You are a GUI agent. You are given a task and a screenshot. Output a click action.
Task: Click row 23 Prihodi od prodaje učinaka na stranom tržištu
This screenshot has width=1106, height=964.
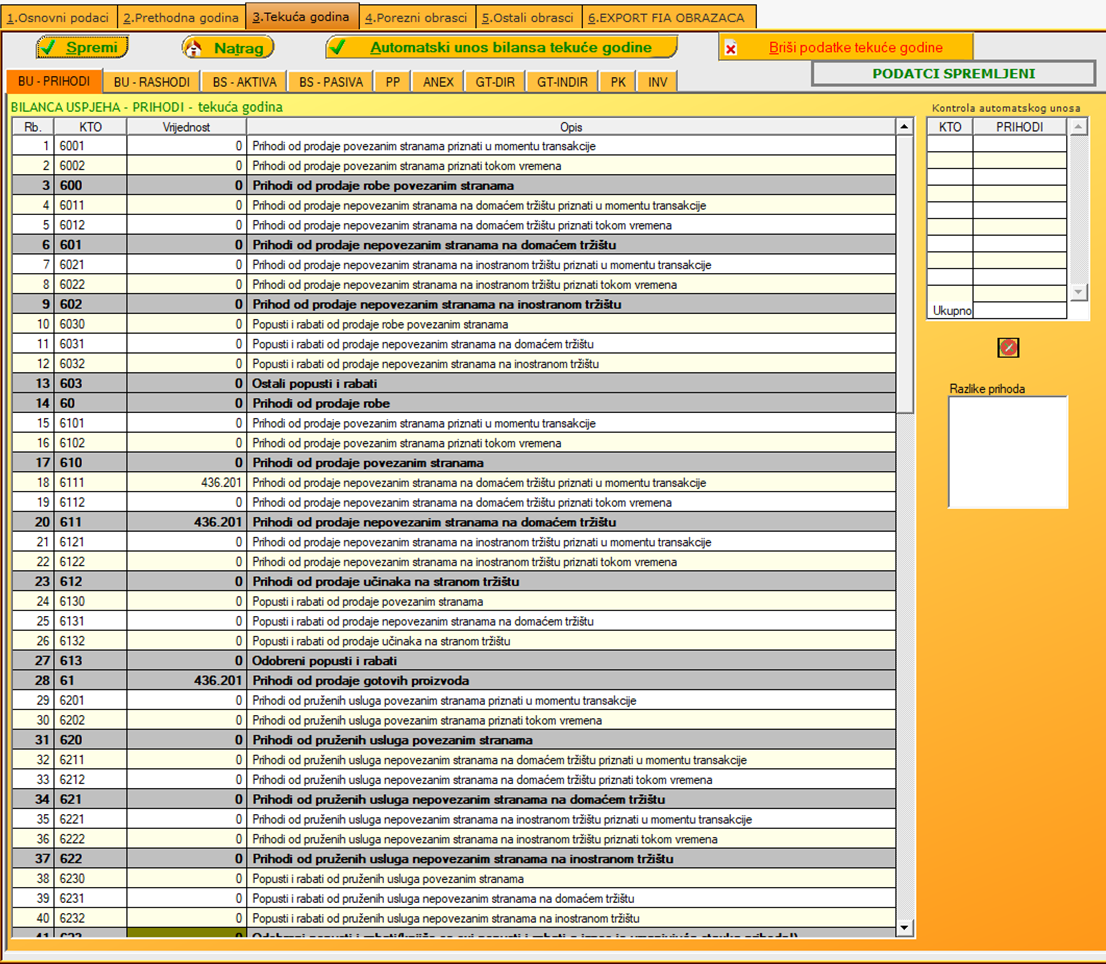point(454,582)
